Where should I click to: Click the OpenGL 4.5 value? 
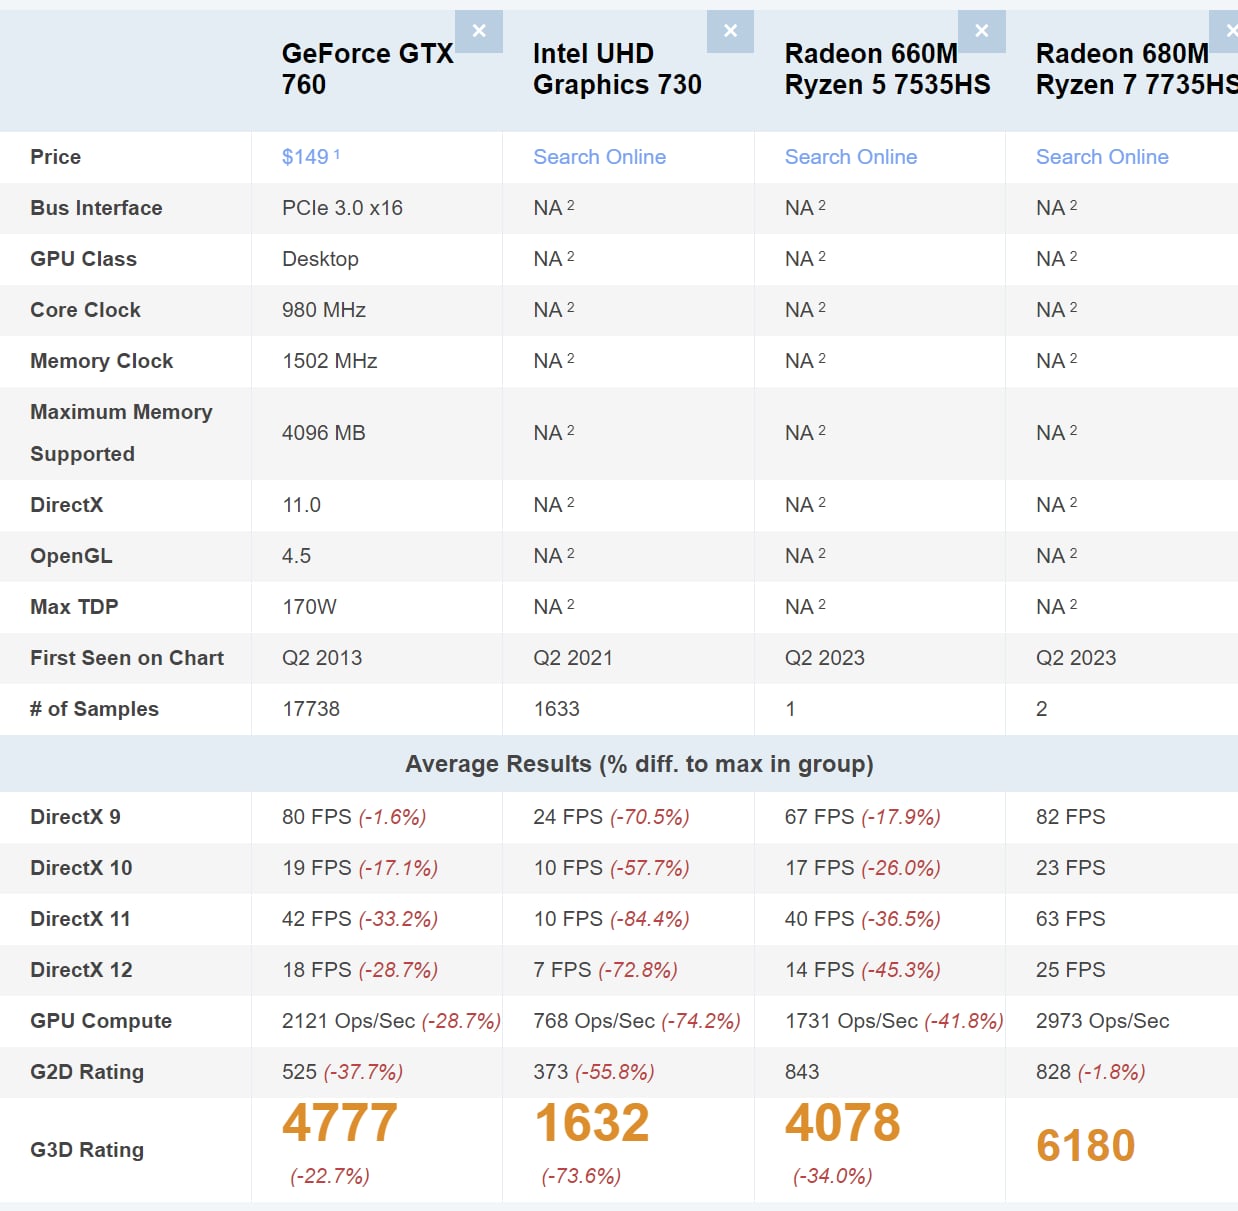click(x=296, y=556)
